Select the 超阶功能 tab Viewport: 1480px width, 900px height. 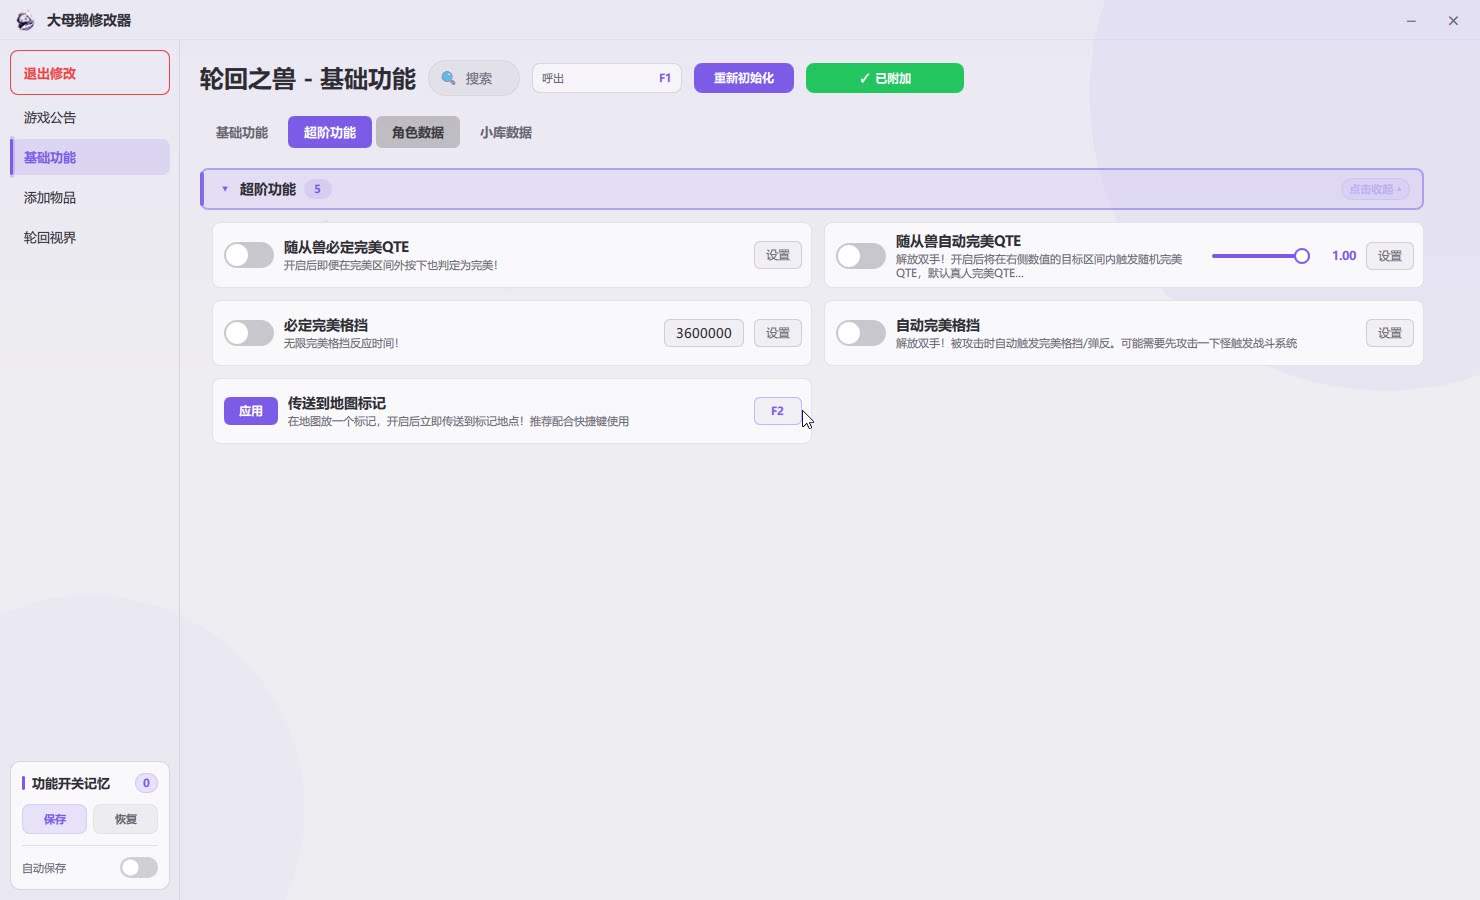[x=330, y=132]
